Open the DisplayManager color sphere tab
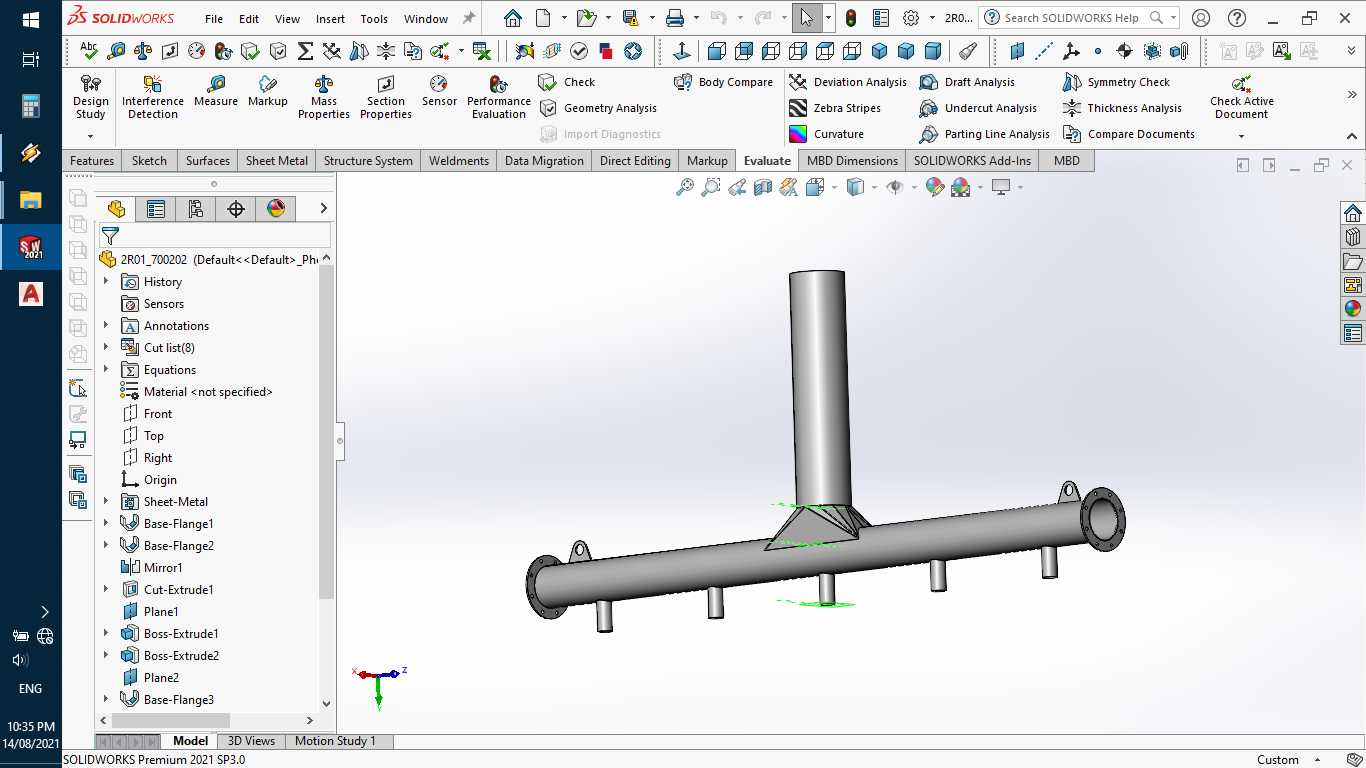This screenshot has width=1366, height=768. coord(276,208)
